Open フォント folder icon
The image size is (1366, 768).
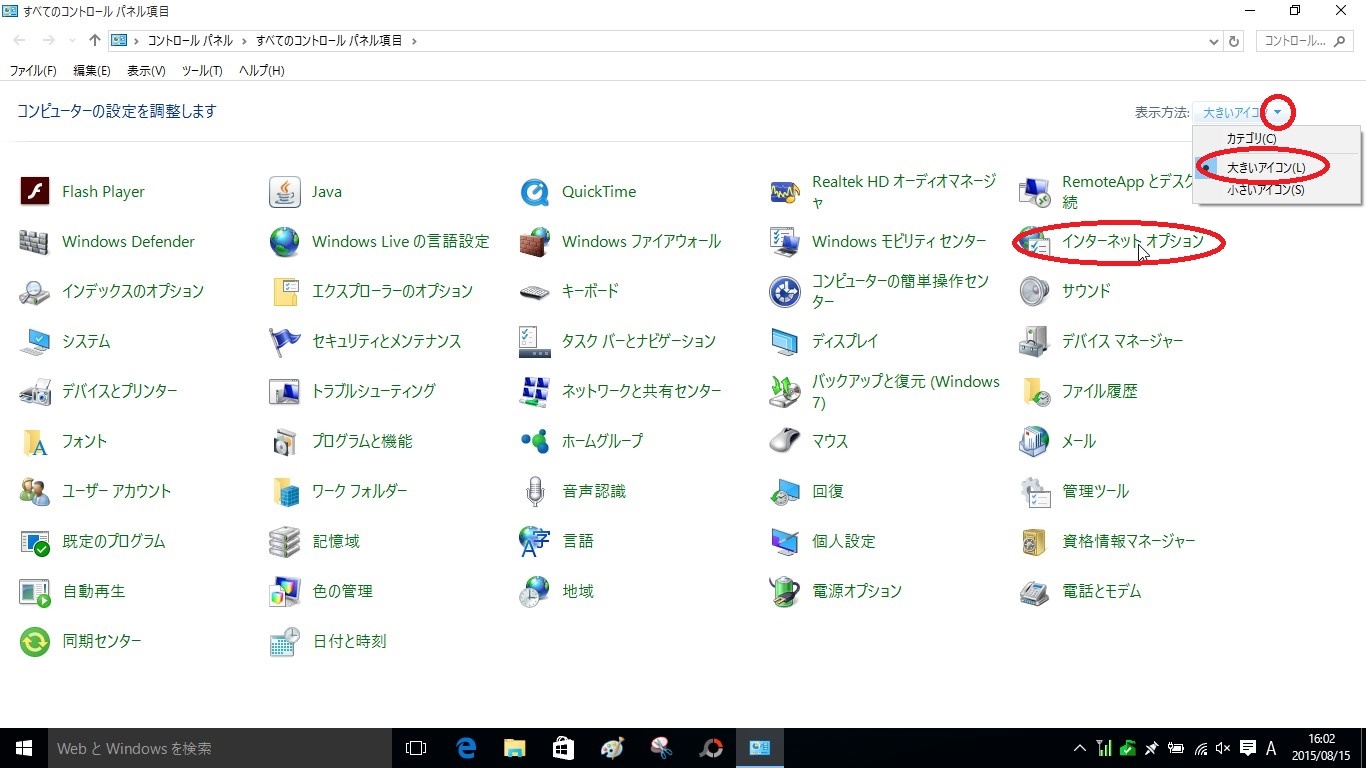coord(35,441)
